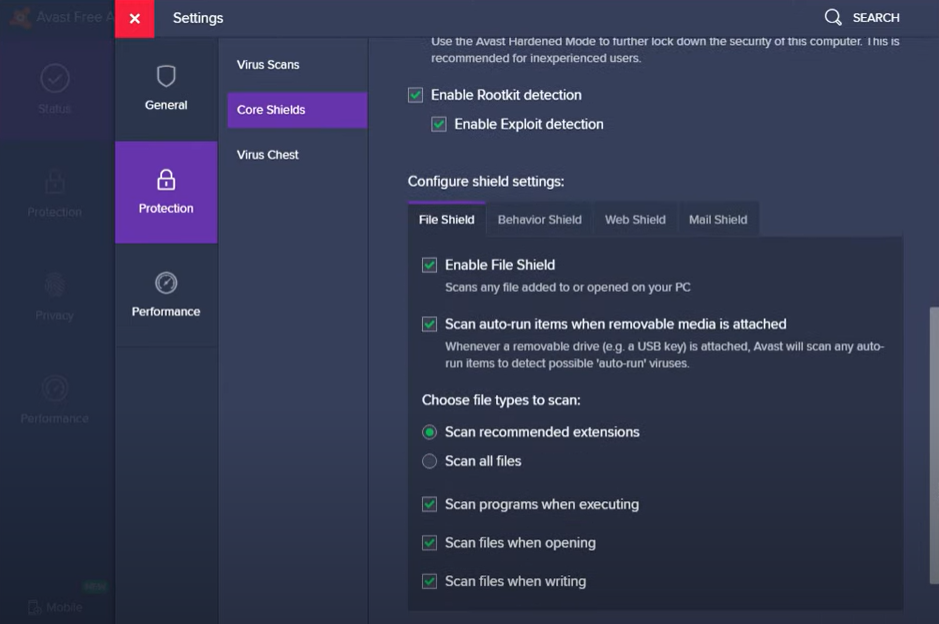Viewport: 939px width, 624px height.
Task: Switch to the File Shield tab
Action: tap(447, 220)
